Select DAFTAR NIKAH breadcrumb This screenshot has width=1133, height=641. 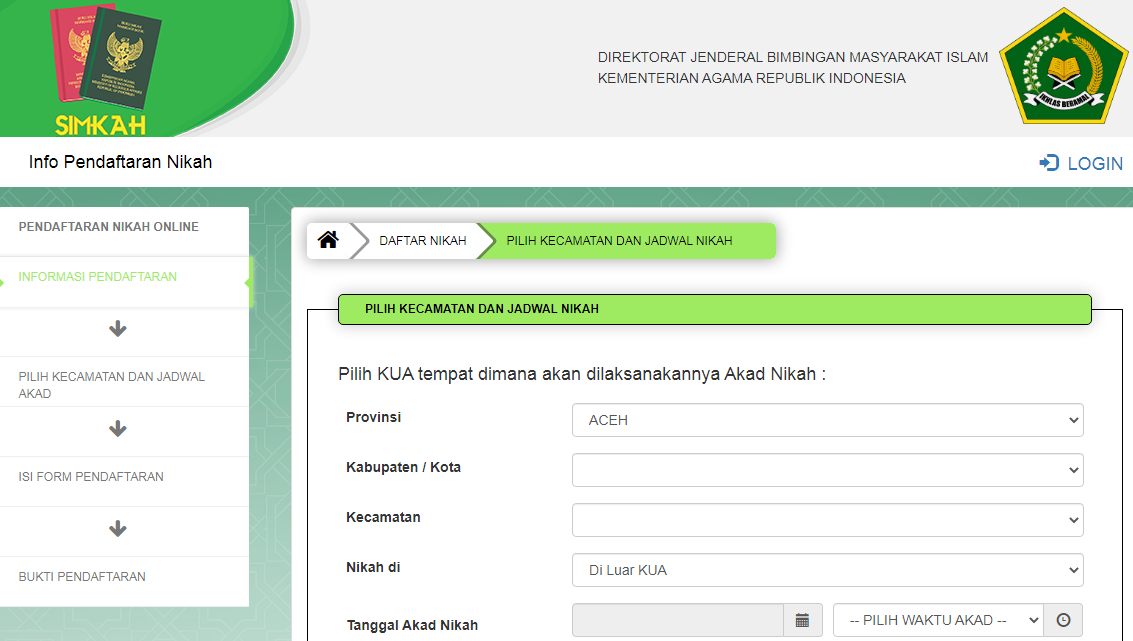point(423,241)
